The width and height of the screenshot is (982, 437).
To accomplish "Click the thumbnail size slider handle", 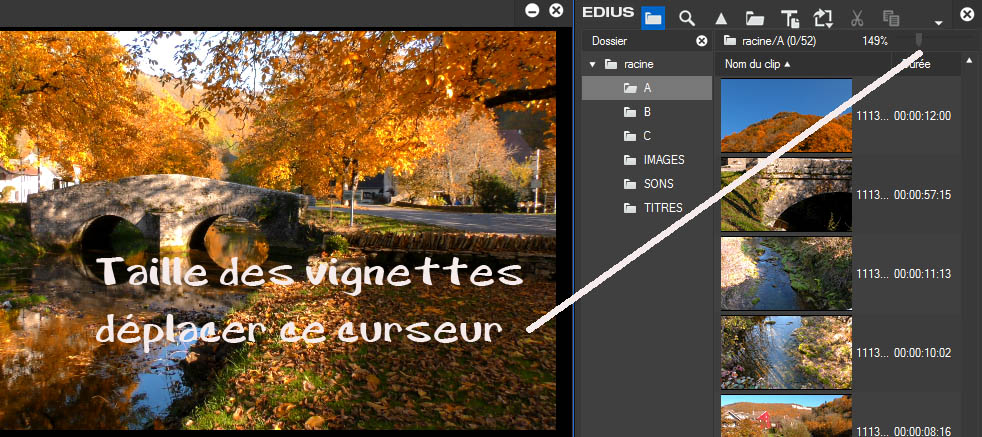I will 919,41.
